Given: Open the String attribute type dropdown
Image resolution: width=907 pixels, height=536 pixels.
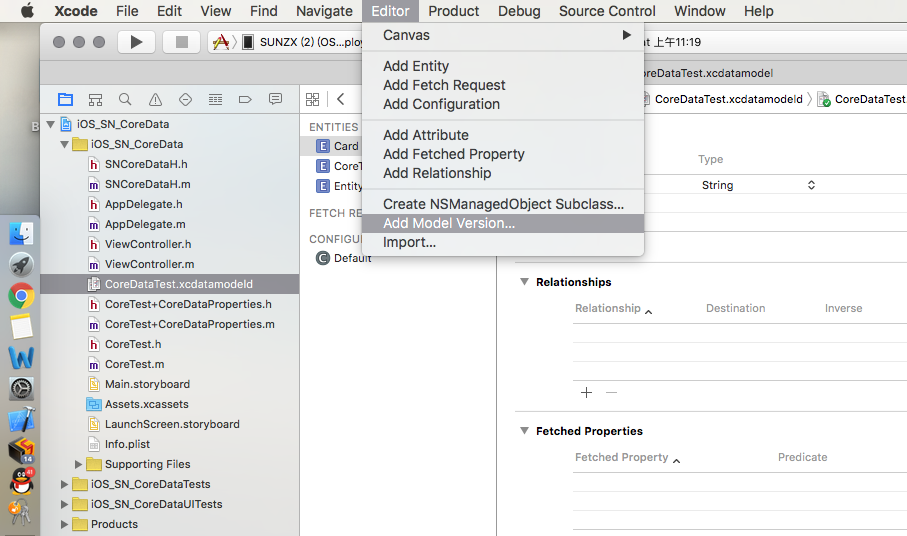Looking at the screenshot, I should click(x=758, y=185).
